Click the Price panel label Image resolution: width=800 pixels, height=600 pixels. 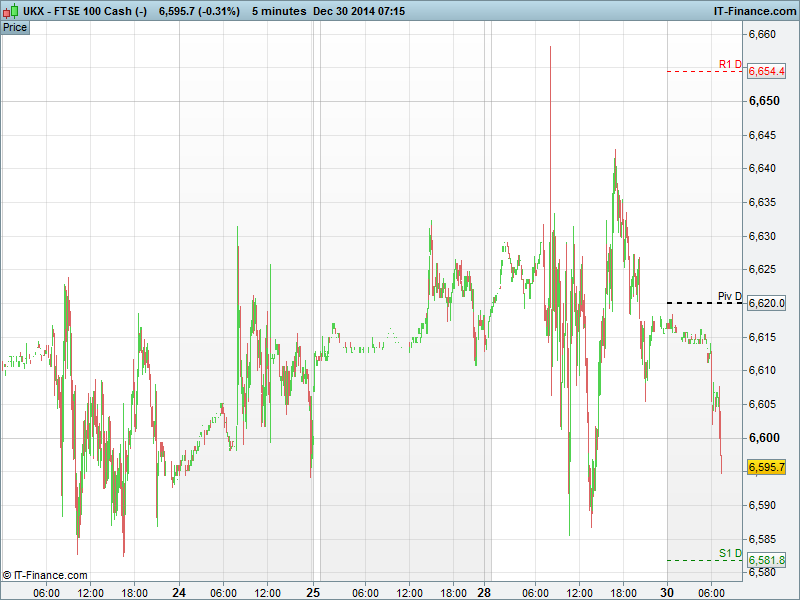coord(15,27)
